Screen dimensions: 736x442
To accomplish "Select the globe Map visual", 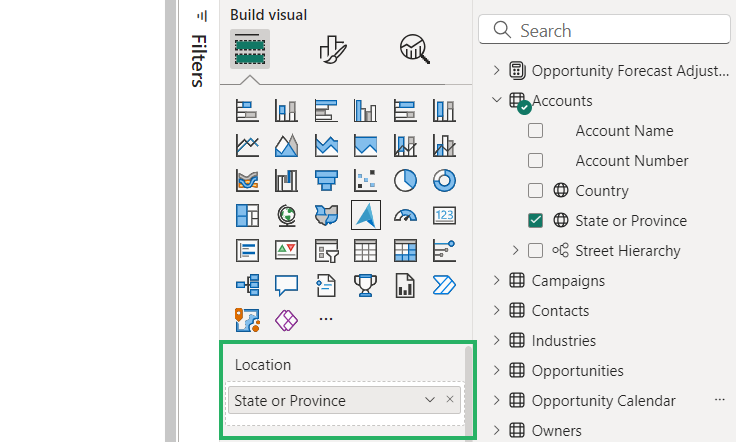I will 287,215.
